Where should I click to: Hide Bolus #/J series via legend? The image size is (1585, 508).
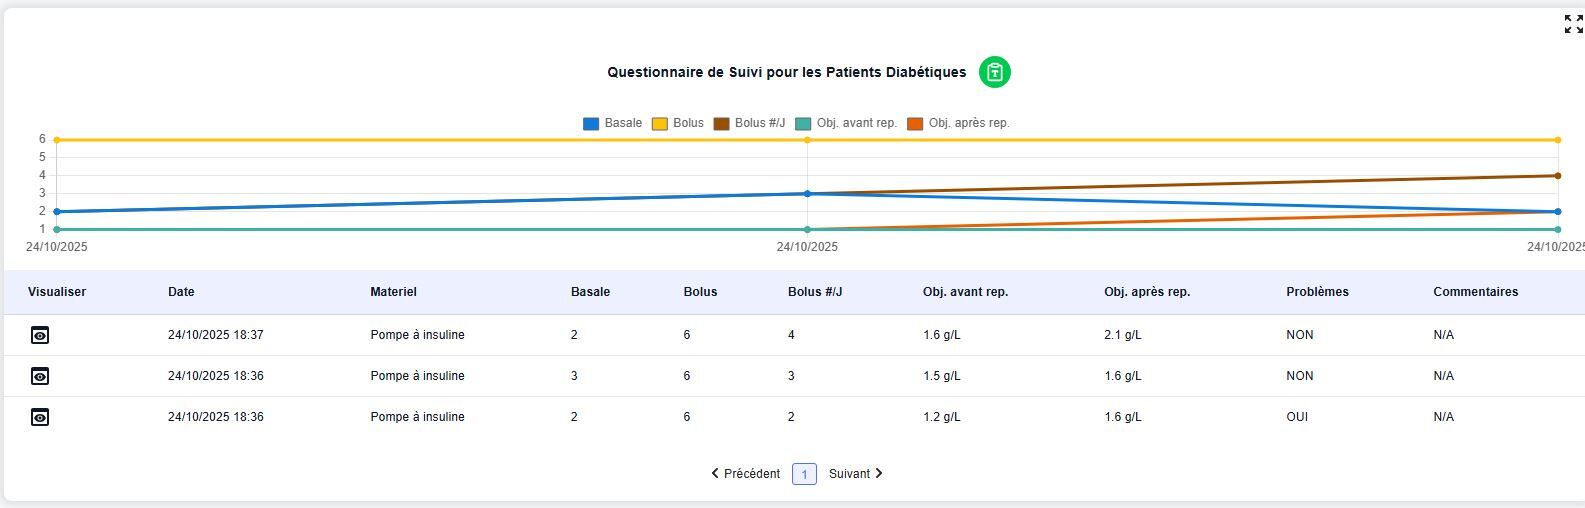[x=749, y=123]
